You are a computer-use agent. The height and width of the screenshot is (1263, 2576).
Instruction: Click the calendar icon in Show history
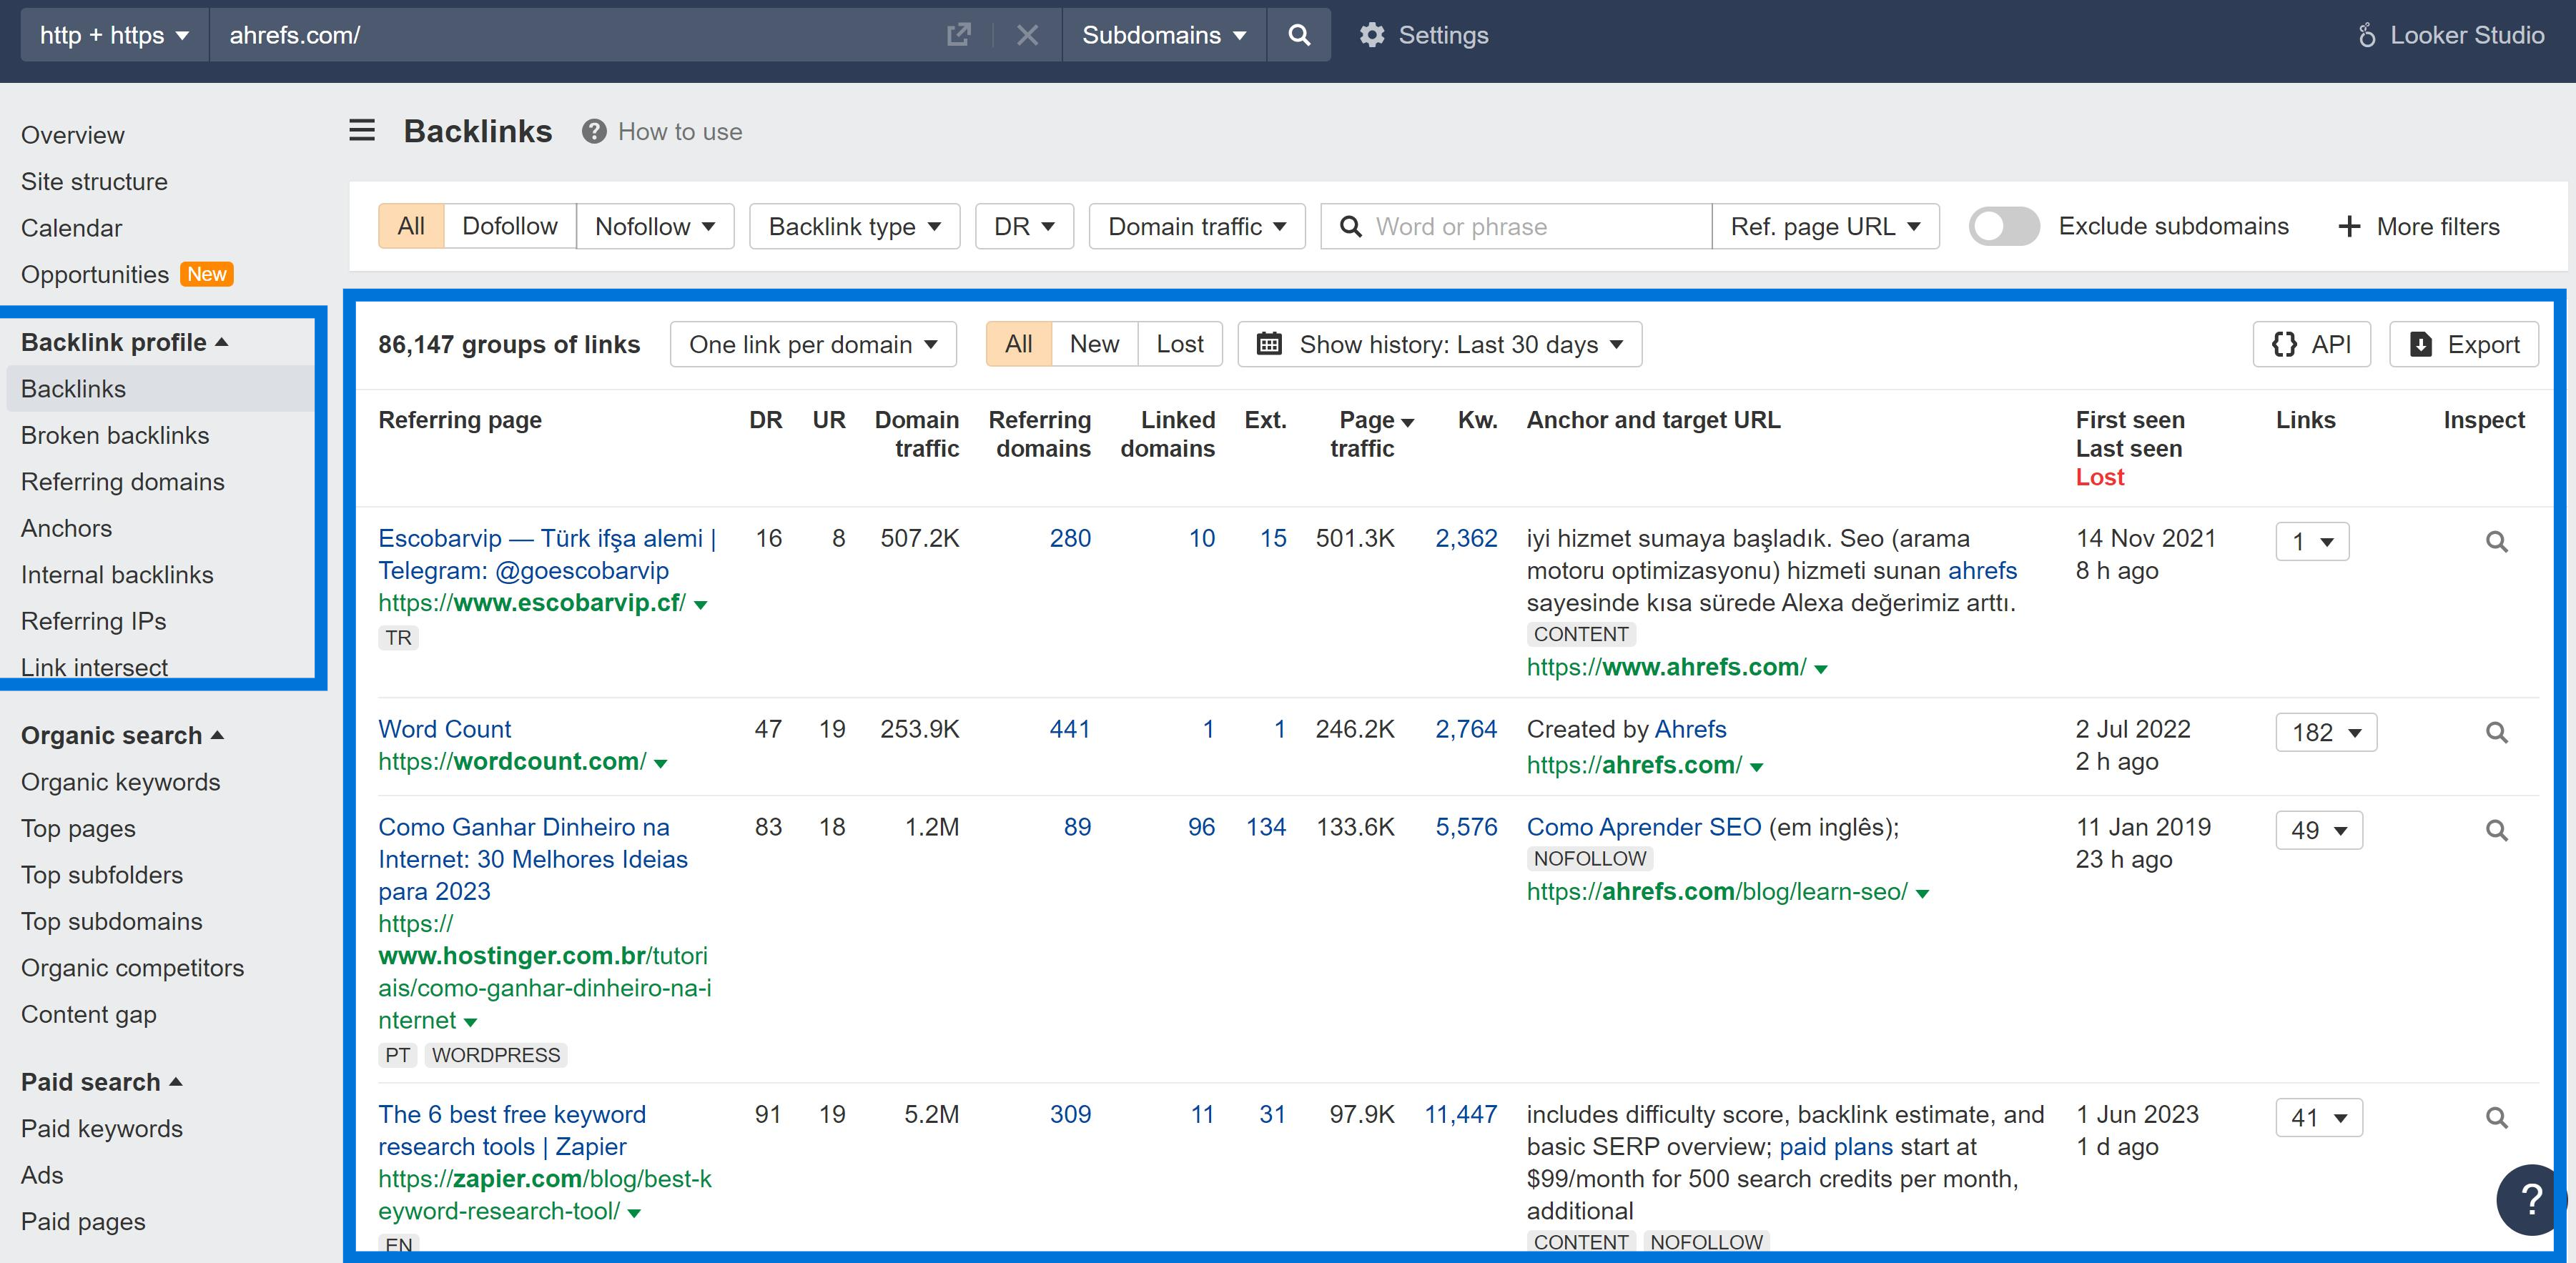point(1270,344)
